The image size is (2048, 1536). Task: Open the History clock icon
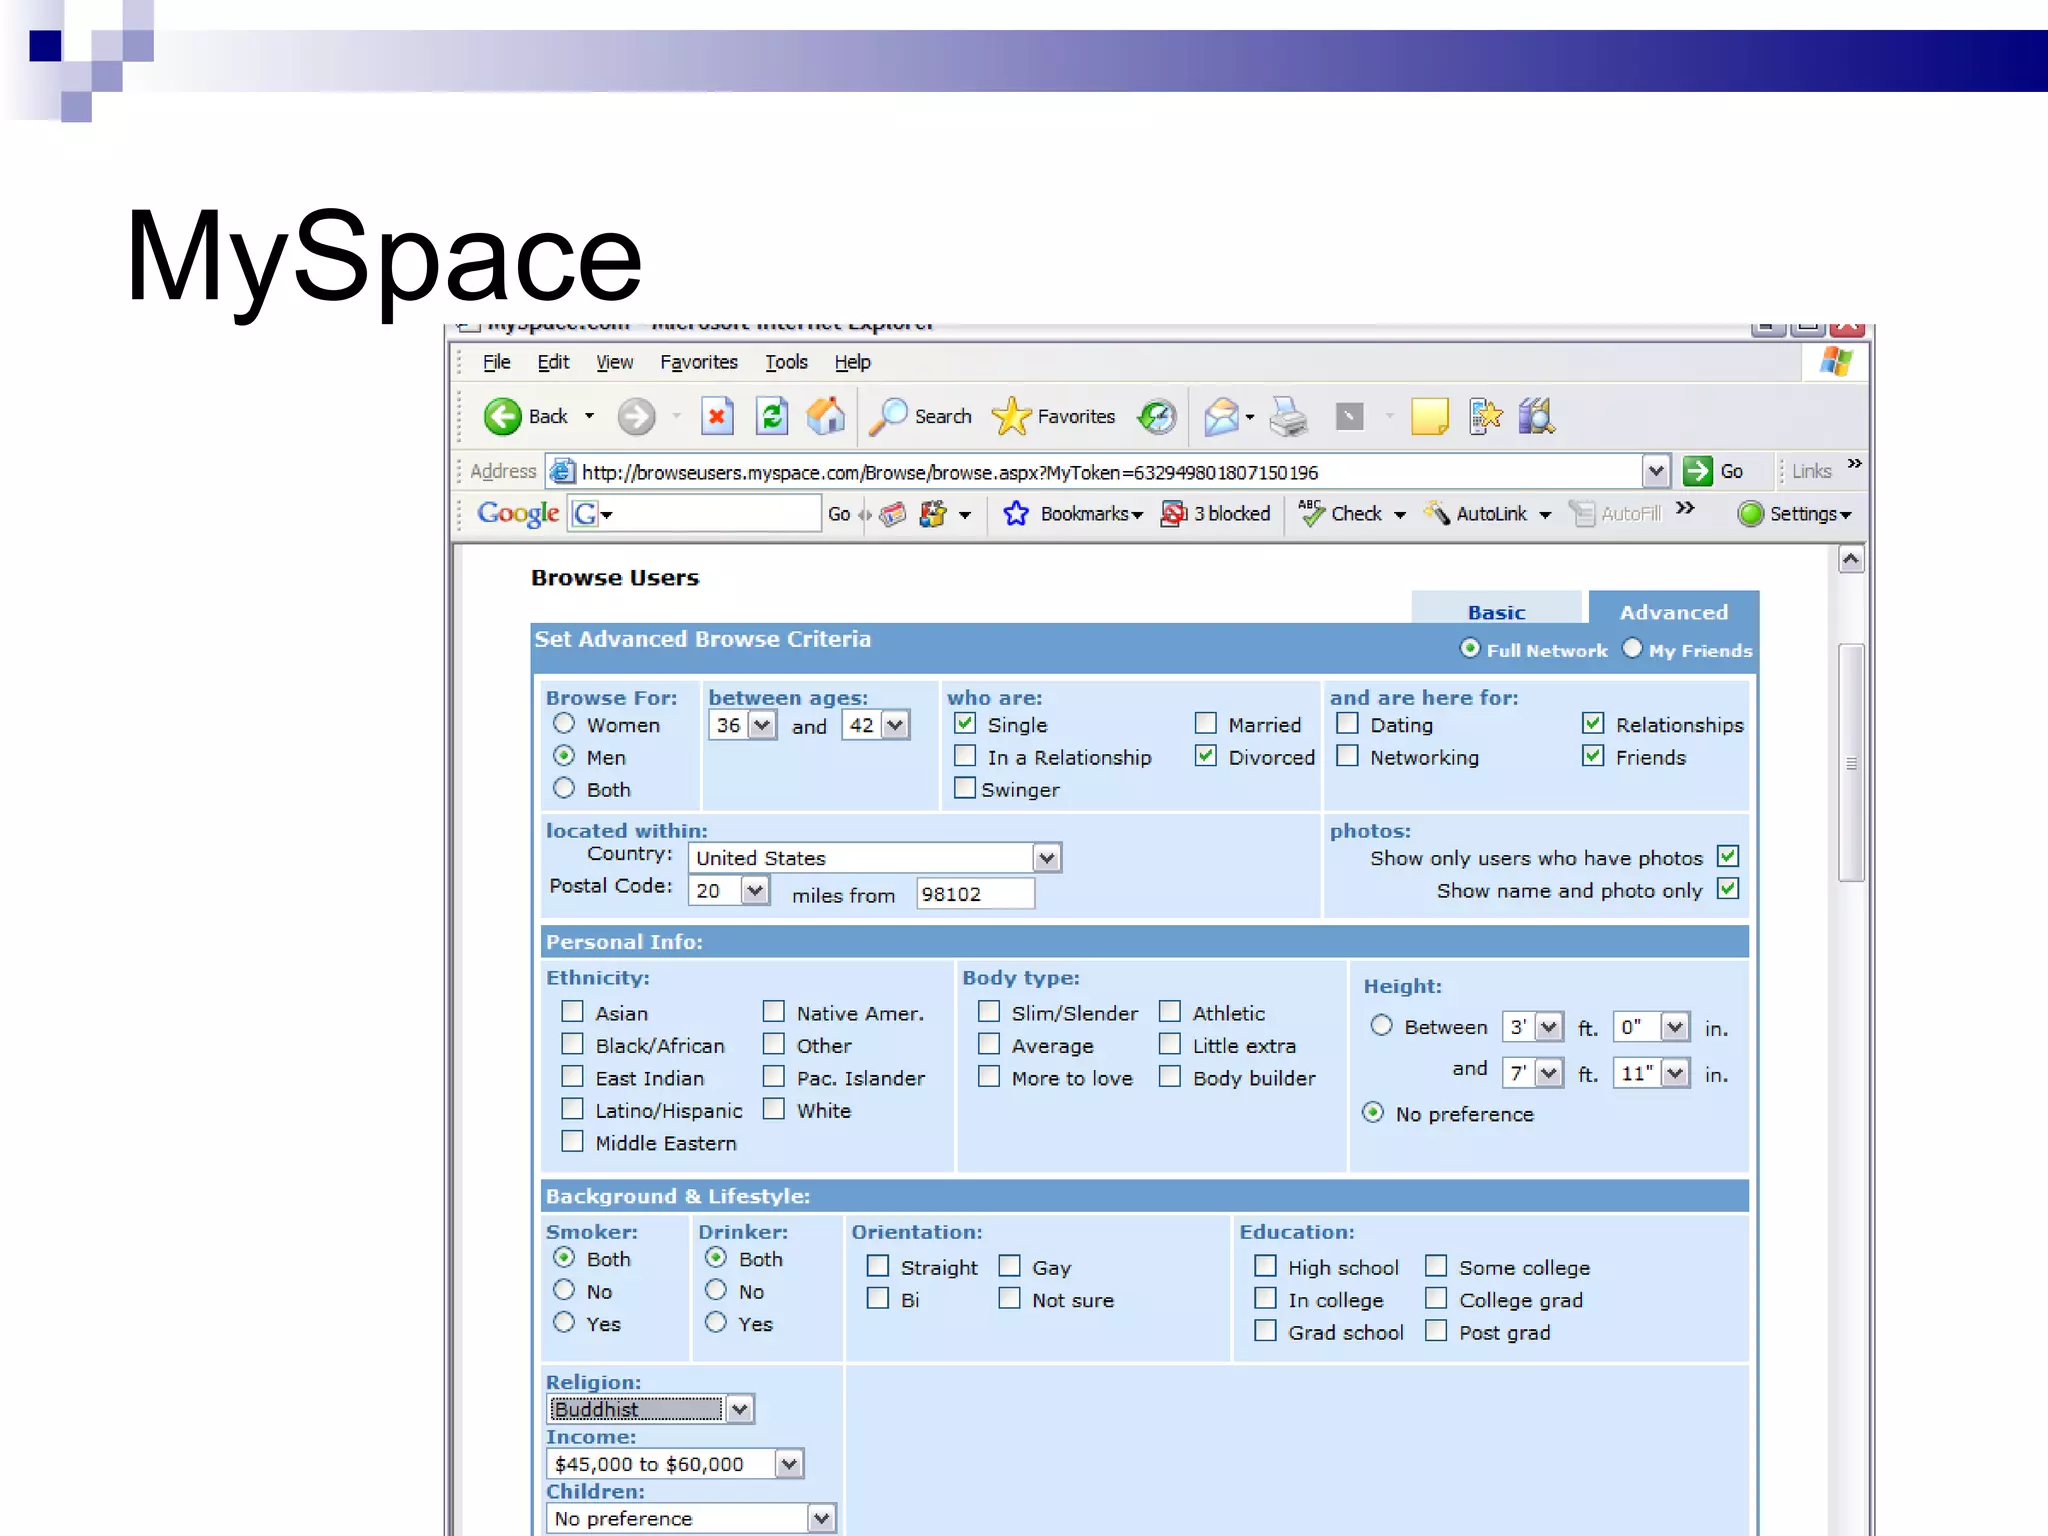click(1157, 416)
